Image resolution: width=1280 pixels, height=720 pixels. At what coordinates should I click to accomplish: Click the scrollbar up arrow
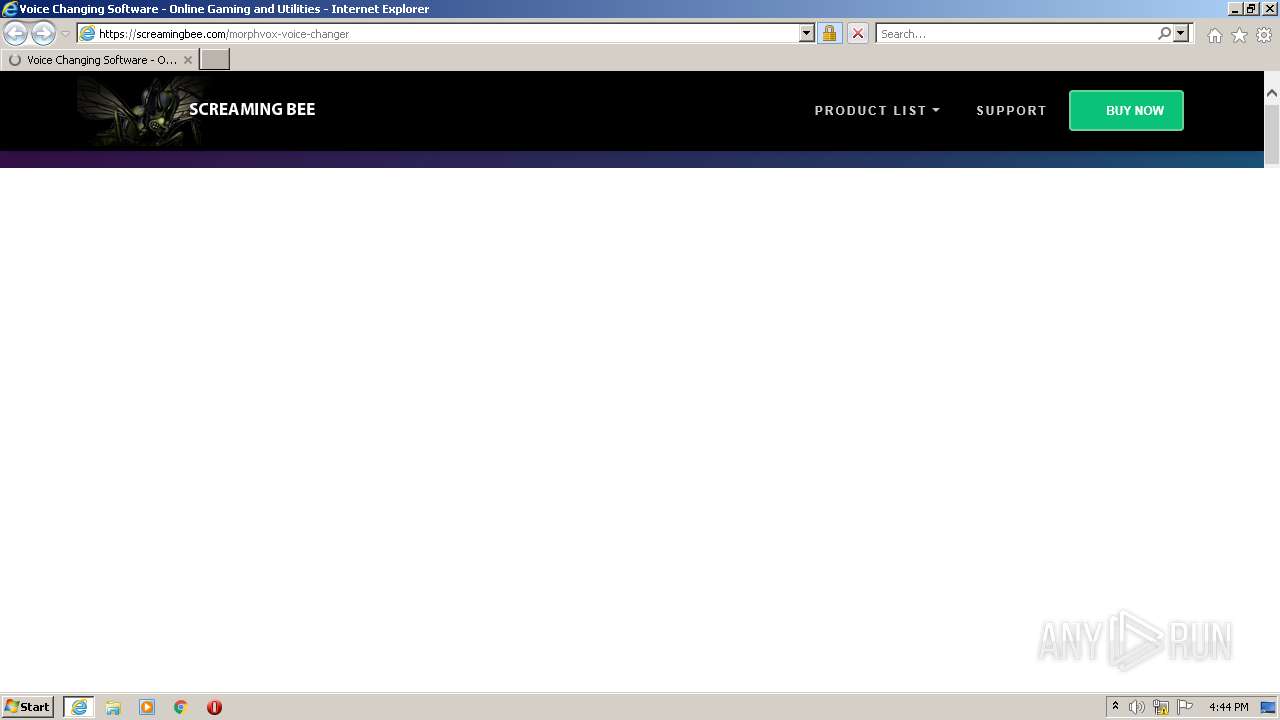pos(1272,93)
